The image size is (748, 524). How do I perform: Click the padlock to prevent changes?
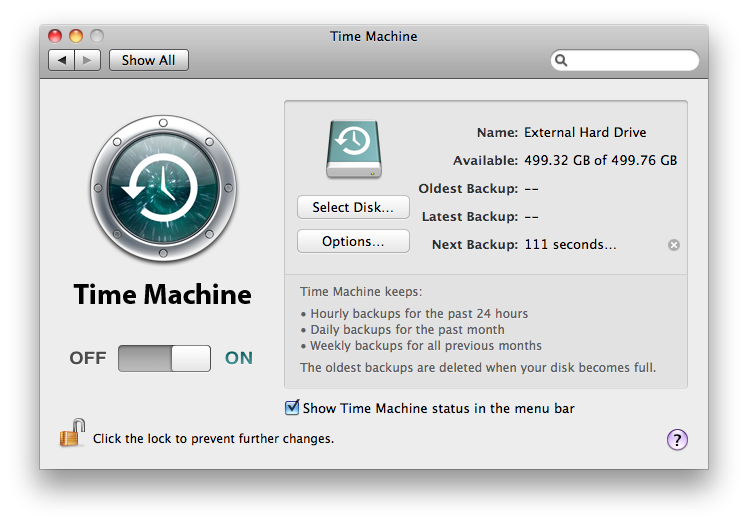click(71, 434)
